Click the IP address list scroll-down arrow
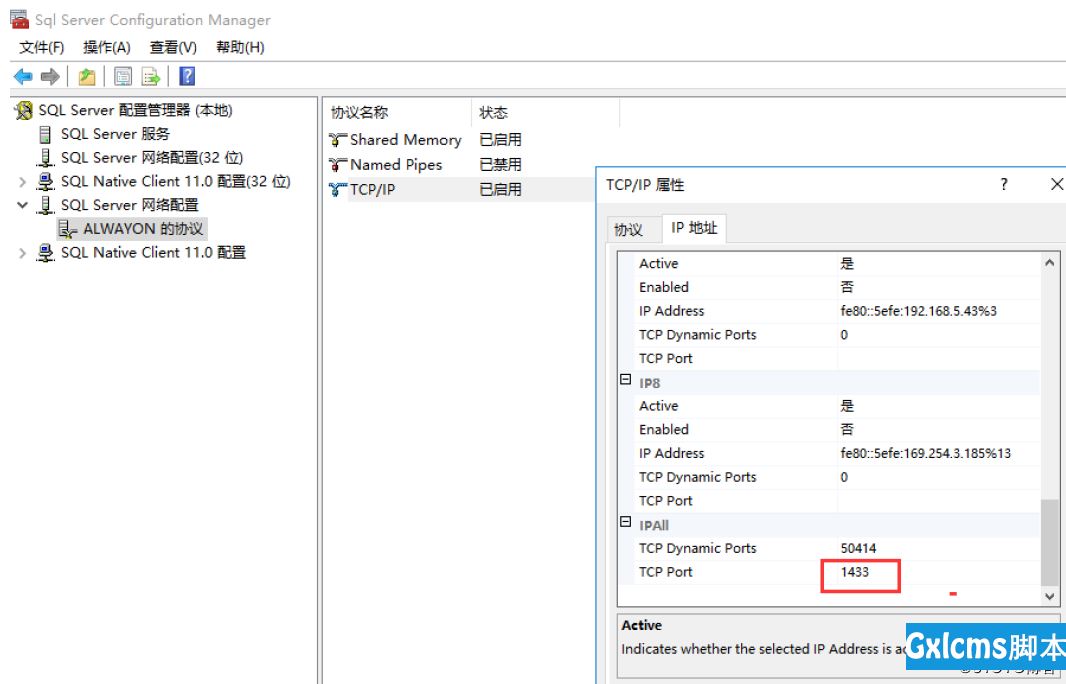This screenshot has width=1066, height=684. coord(1050,596)
